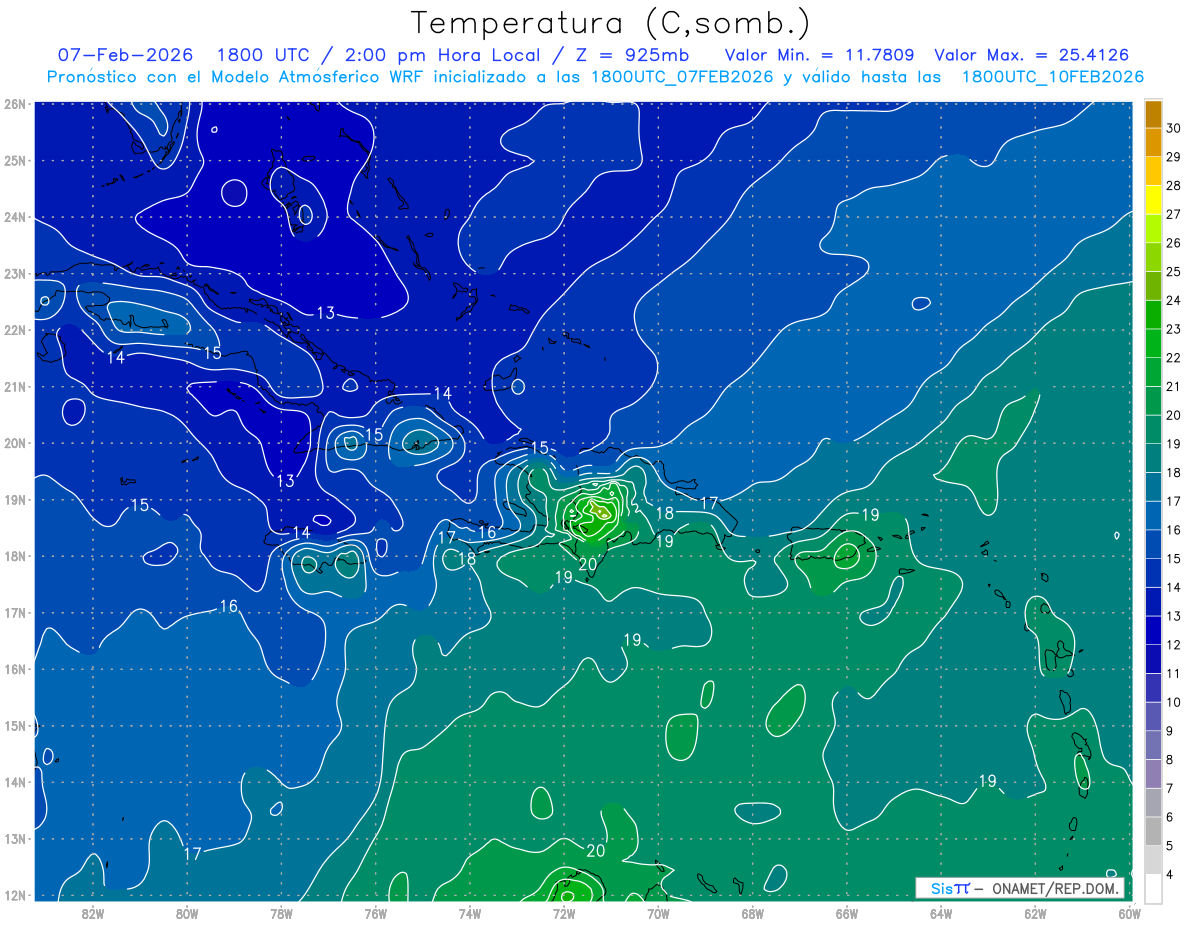Click the '21N' latitude axis label

coord(15,387)
